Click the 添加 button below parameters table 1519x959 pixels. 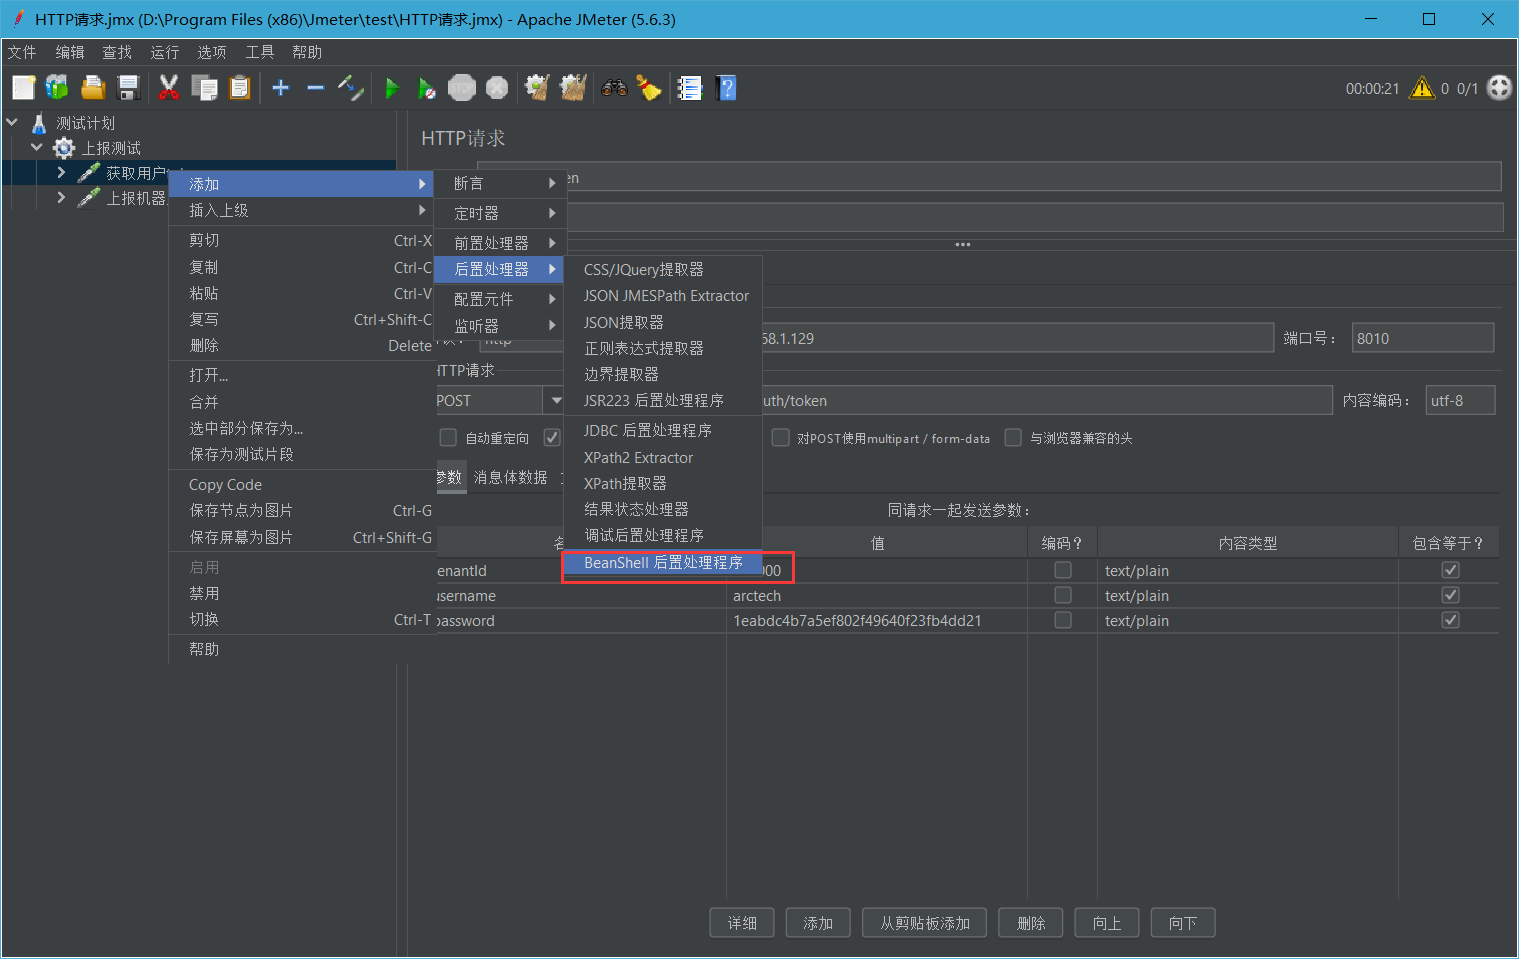pyautogui.click(x=818, y=923)
